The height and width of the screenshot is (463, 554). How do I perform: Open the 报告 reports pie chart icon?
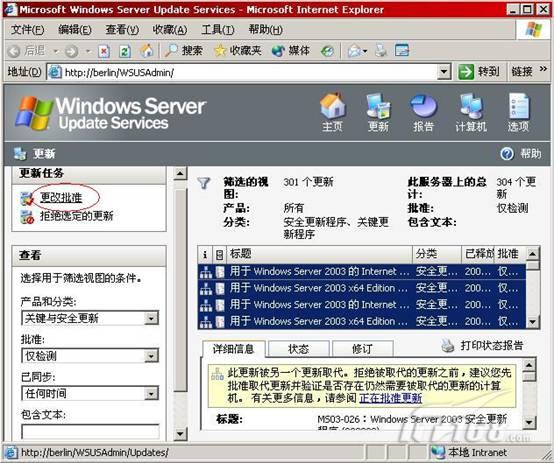point(423,105)
